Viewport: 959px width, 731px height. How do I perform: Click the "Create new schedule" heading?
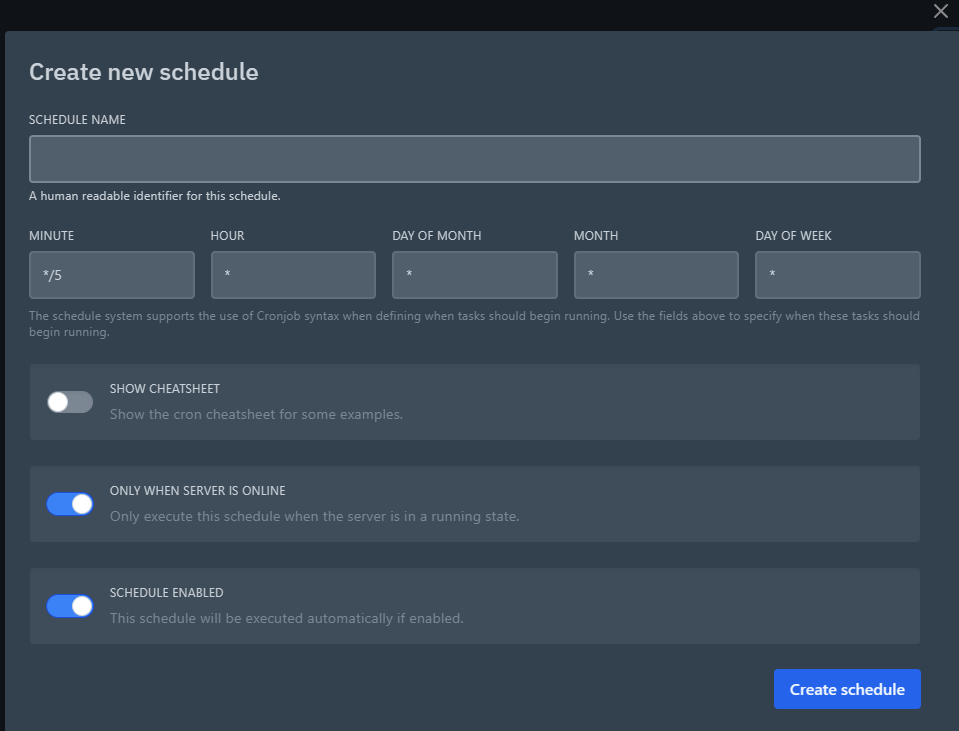click(x=144, y=72)
